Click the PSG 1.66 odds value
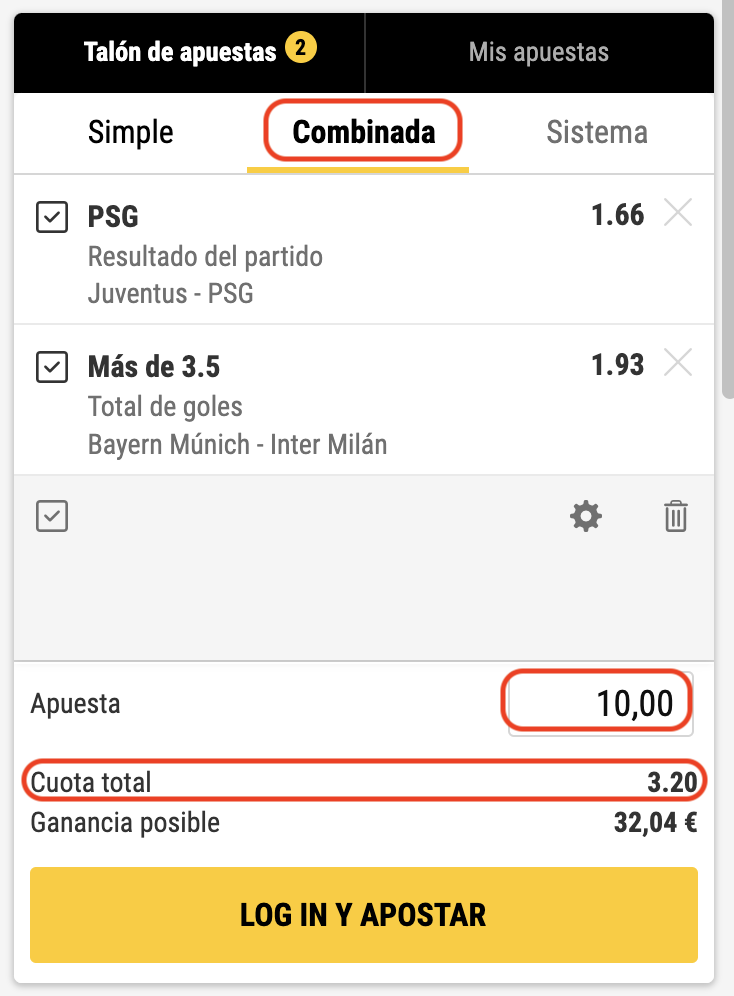 (618, 215)
